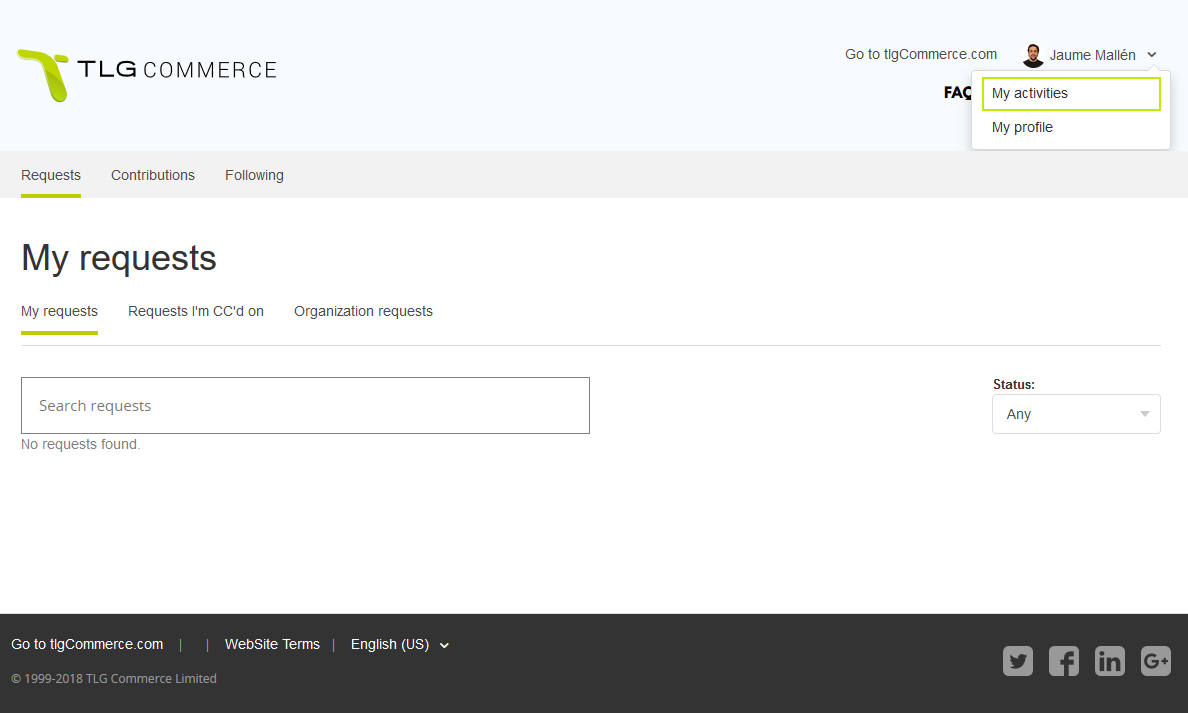Switch to the Following tab
Screen dimensions: 1188x713
coord(255,175)
